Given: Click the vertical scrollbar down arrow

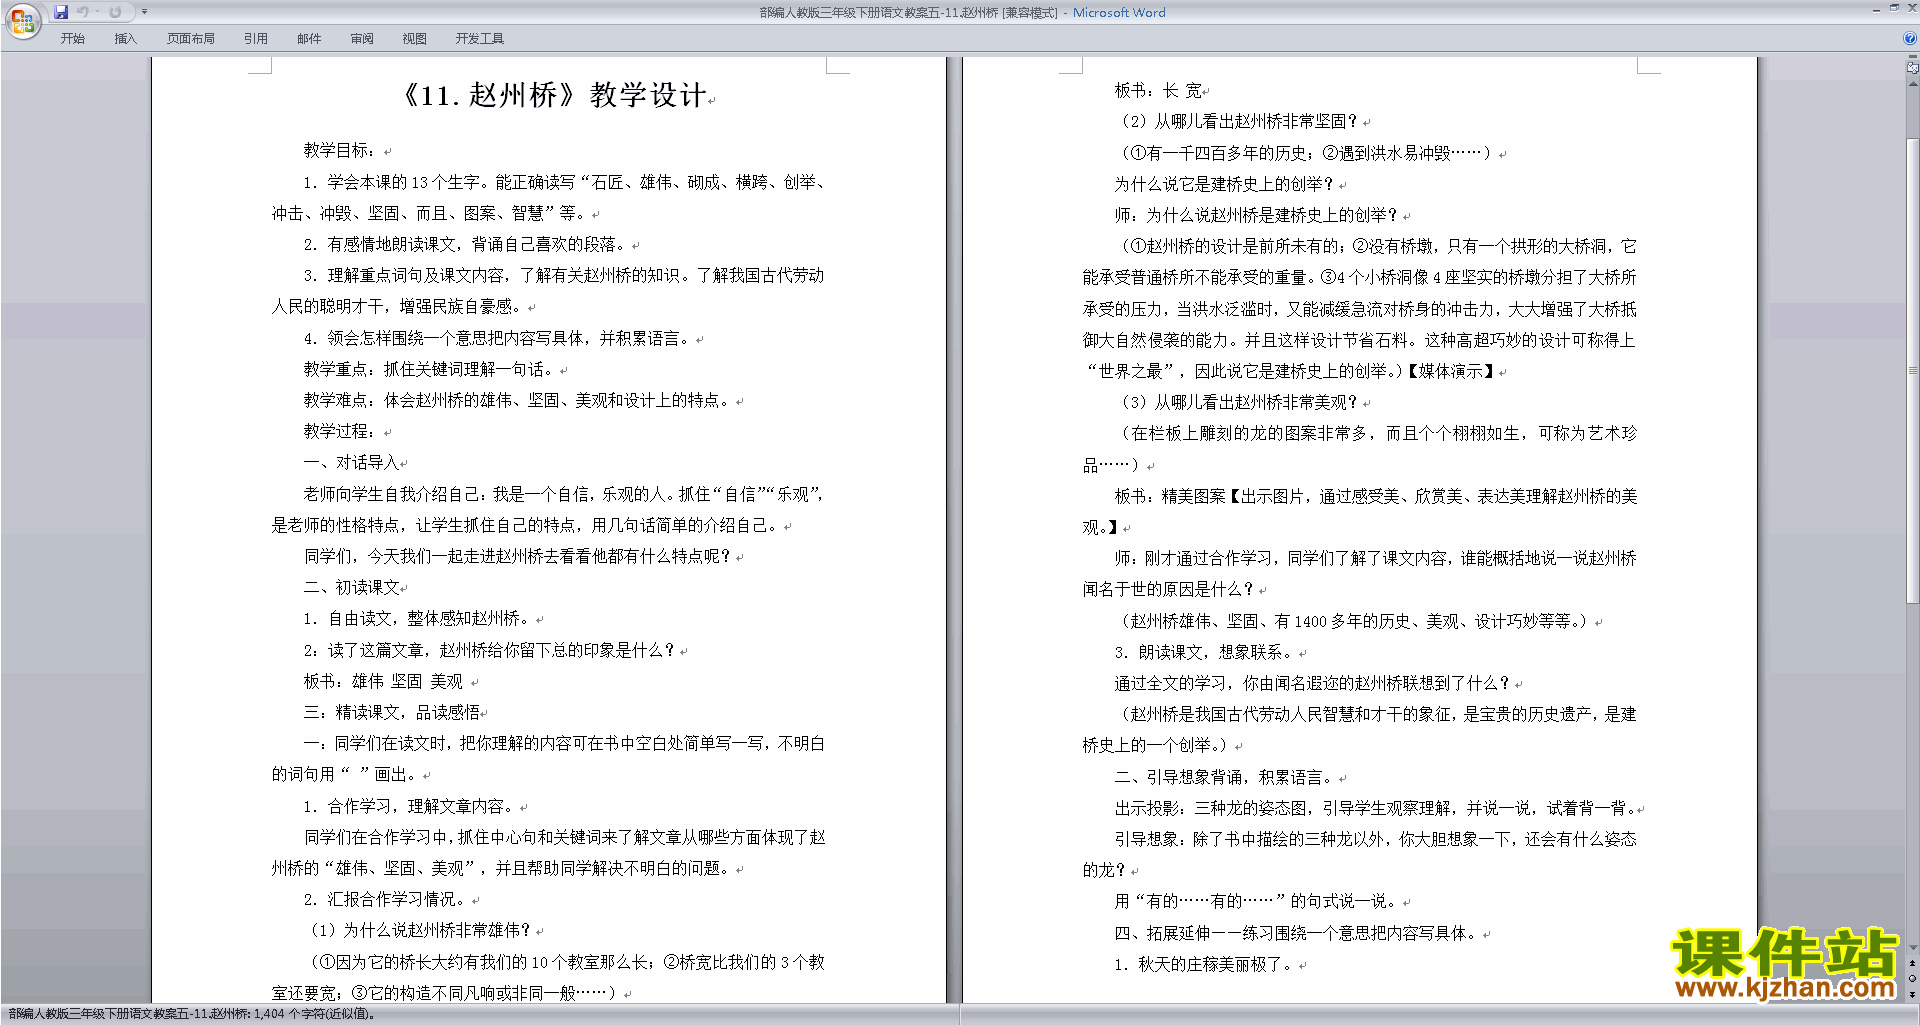Looking at the screenshot, I should pyautogui.click(x=1913, y=947).
